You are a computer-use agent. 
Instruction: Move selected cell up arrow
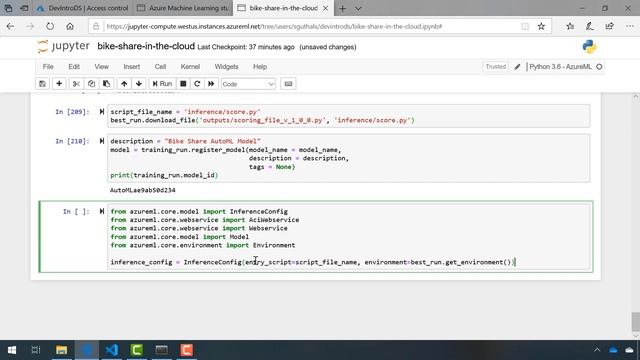[124, 84]
